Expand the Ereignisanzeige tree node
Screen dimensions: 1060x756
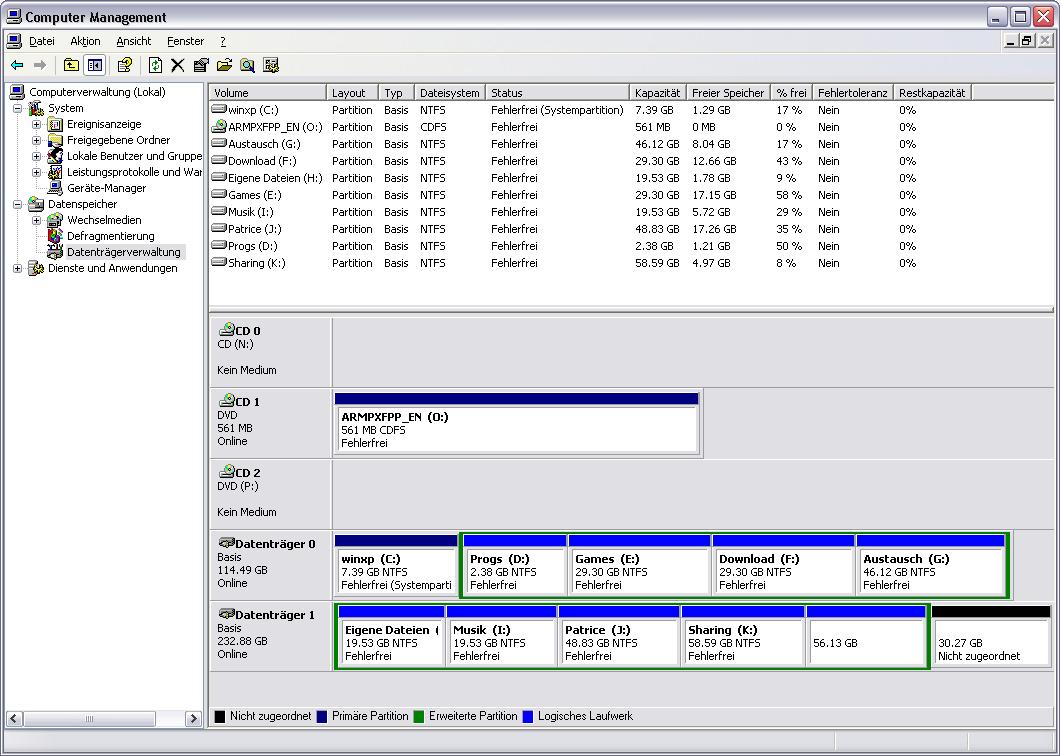(x=36, y=124)
